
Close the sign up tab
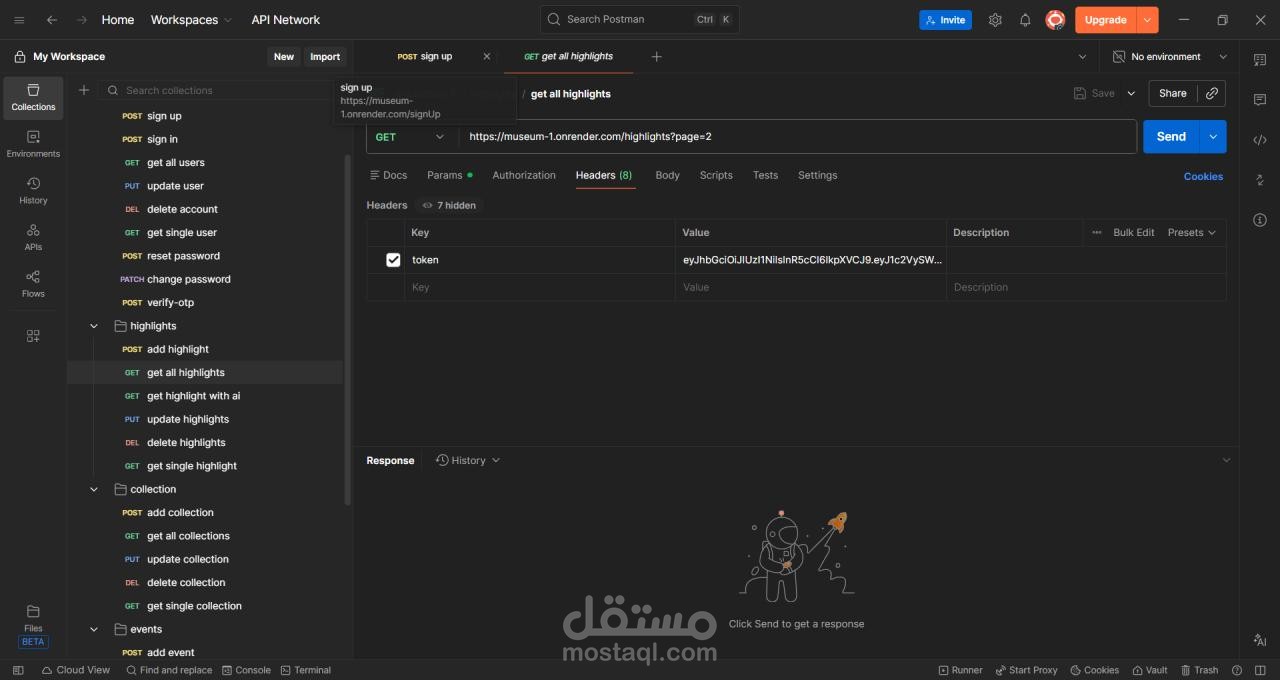click(487, 57)
